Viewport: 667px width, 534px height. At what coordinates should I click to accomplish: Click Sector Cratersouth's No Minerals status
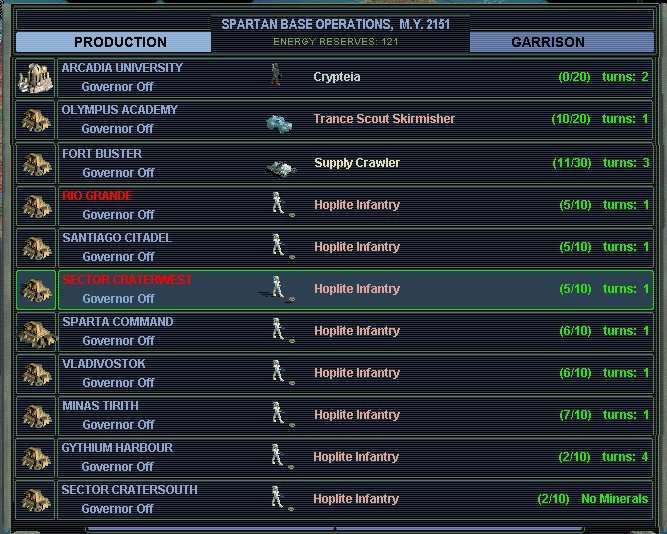(x=614, y=499)
